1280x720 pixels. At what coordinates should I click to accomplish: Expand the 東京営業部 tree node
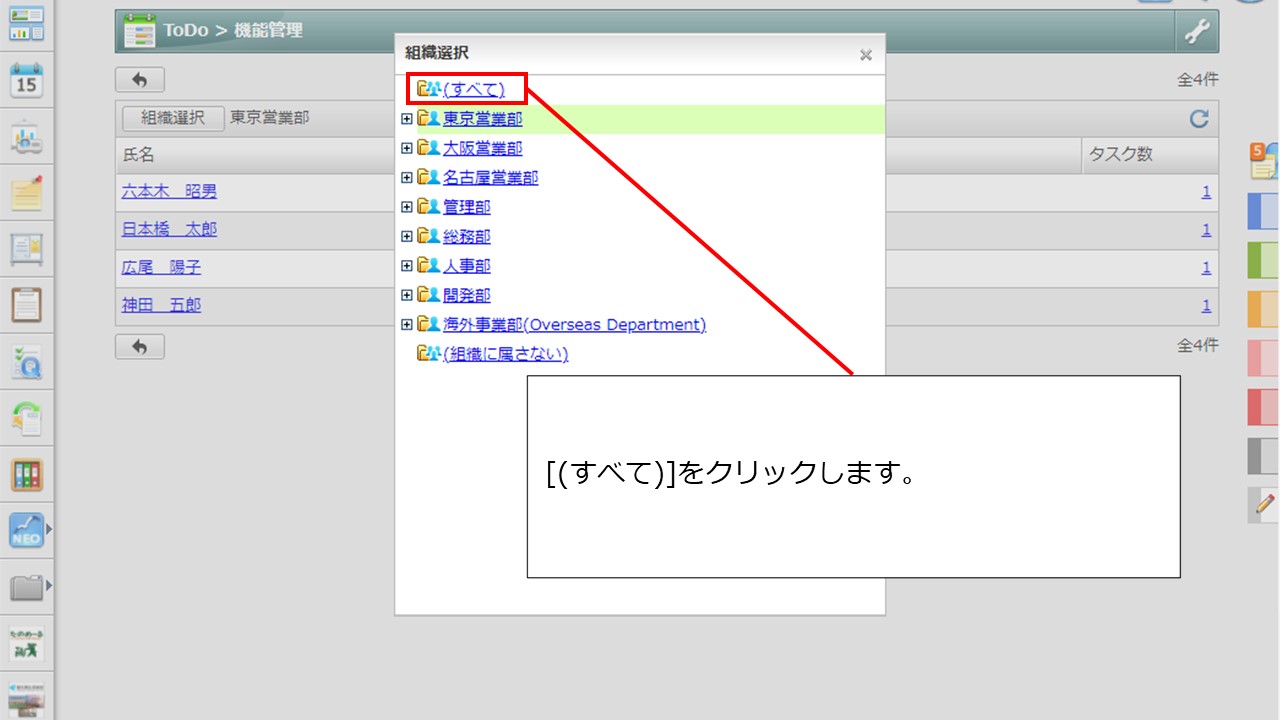click(x=406, y=119)
